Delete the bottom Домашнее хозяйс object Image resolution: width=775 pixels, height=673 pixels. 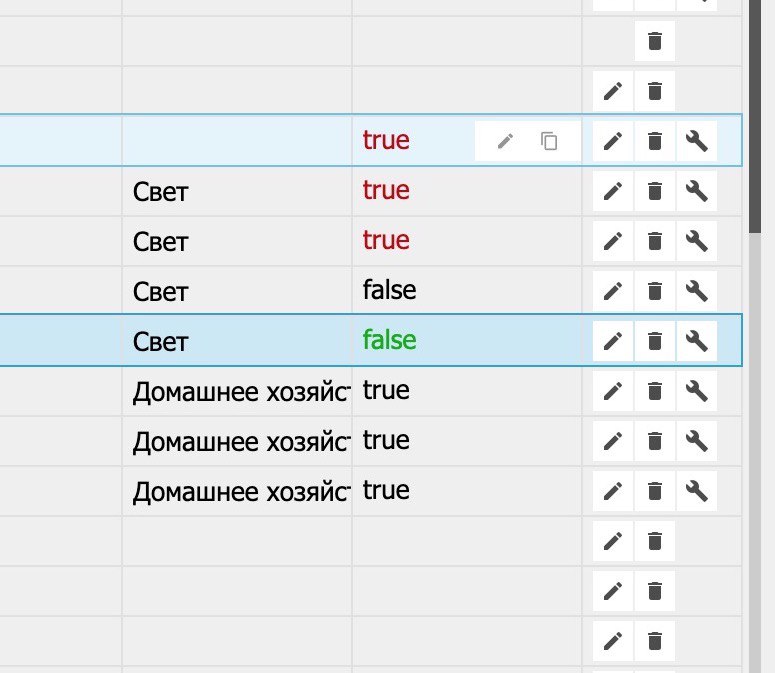pos(654,491)
